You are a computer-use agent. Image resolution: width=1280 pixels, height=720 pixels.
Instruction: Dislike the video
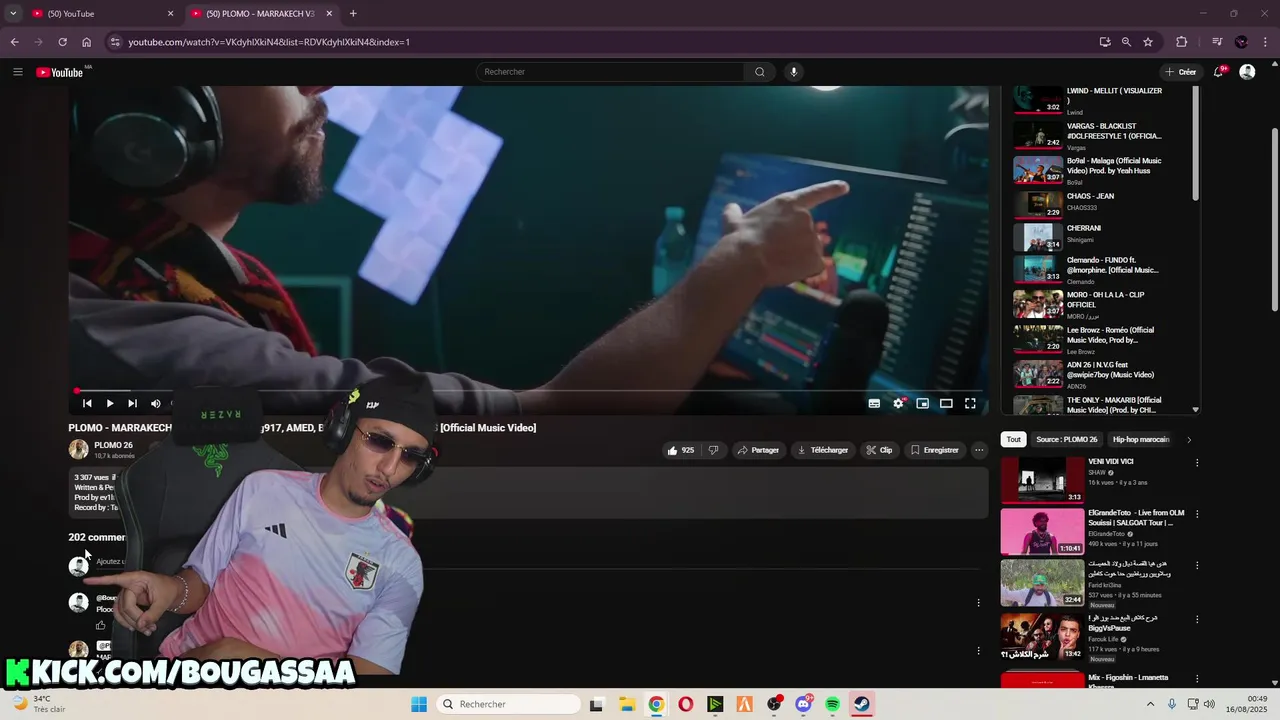tap(713, 450)
